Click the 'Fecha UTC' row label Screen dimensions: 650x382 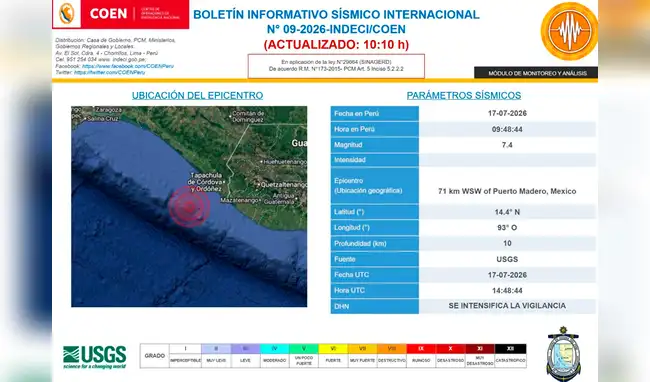pos(352,275)
